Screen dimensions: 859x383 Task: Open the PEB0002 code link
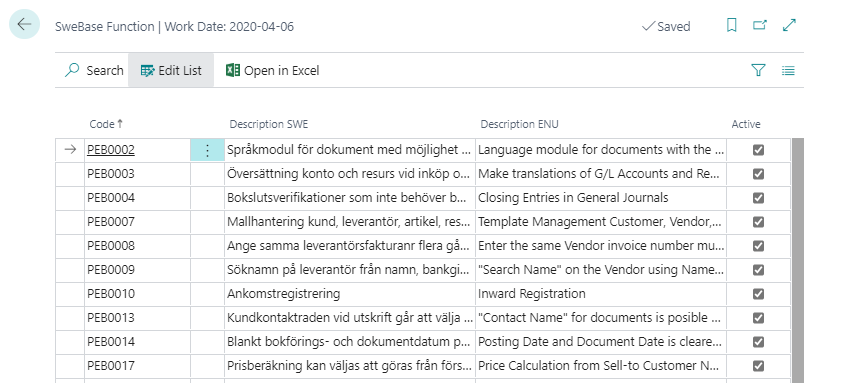111,150
